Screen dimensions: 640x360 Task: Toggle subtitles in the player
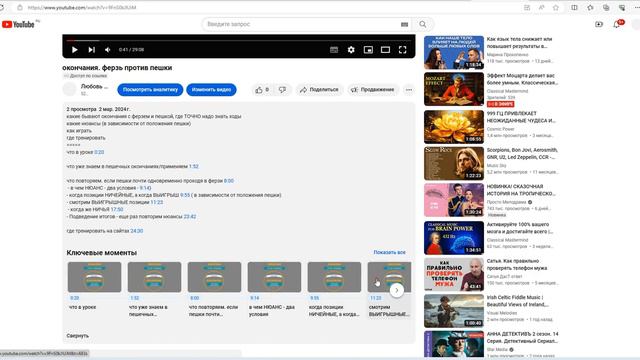[x=334, y=50]
